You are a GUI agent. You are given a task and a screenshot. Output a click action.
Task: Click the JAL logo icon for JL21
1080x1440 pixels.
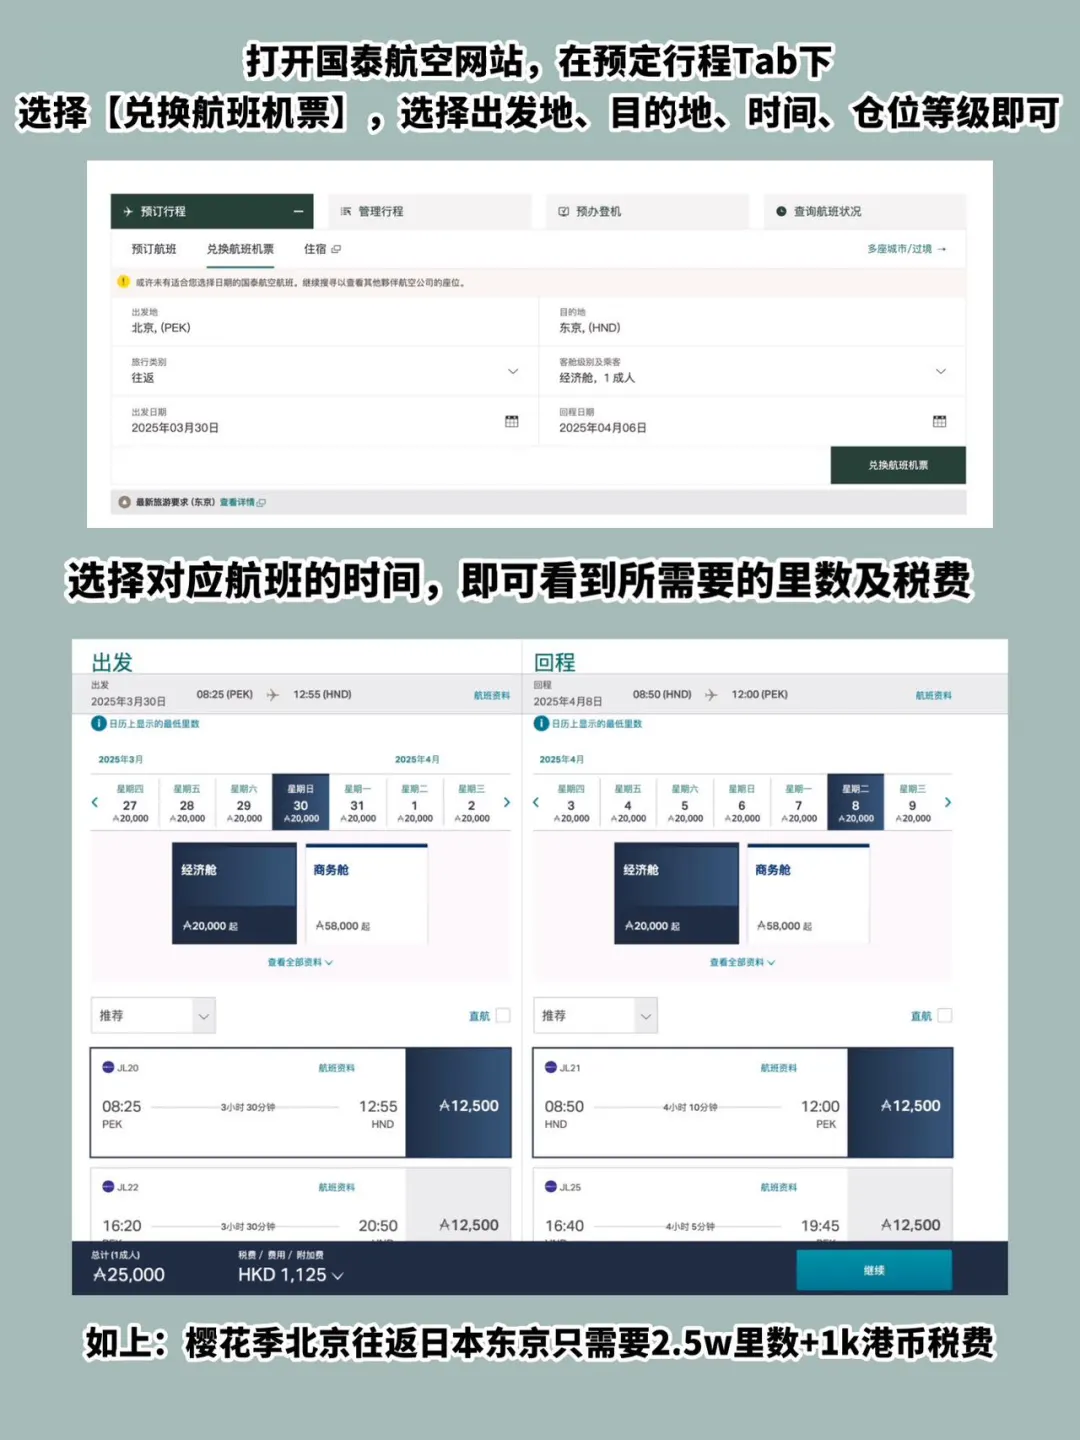550,1067
